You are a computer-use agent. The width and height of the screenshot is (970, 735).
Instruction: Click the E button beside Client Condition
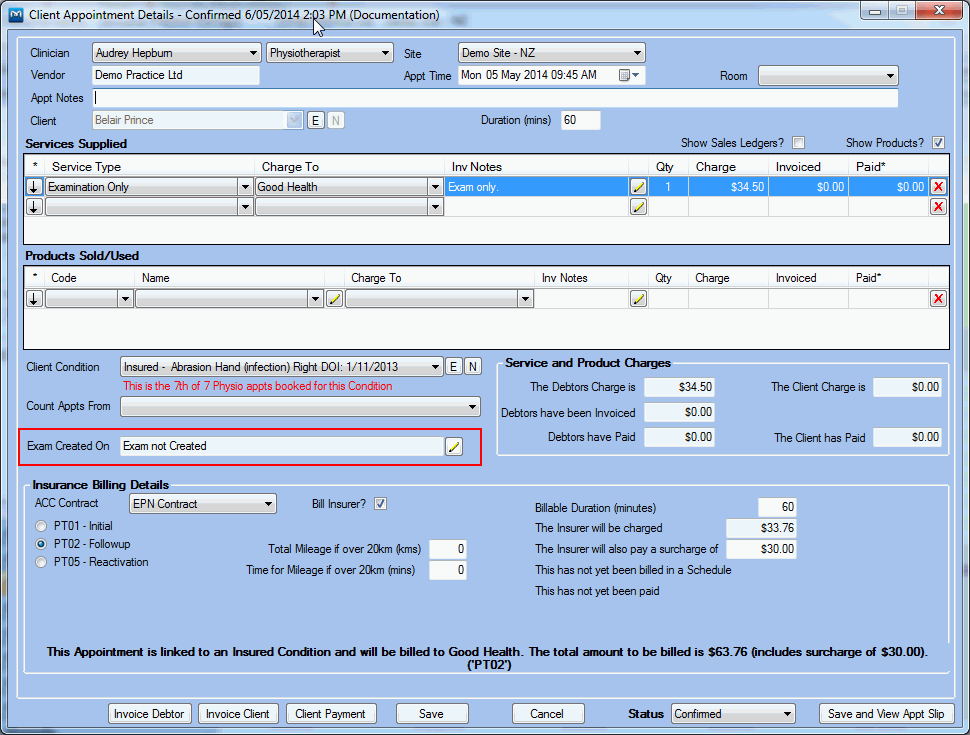pyautogui.click(x=454, y=367)
